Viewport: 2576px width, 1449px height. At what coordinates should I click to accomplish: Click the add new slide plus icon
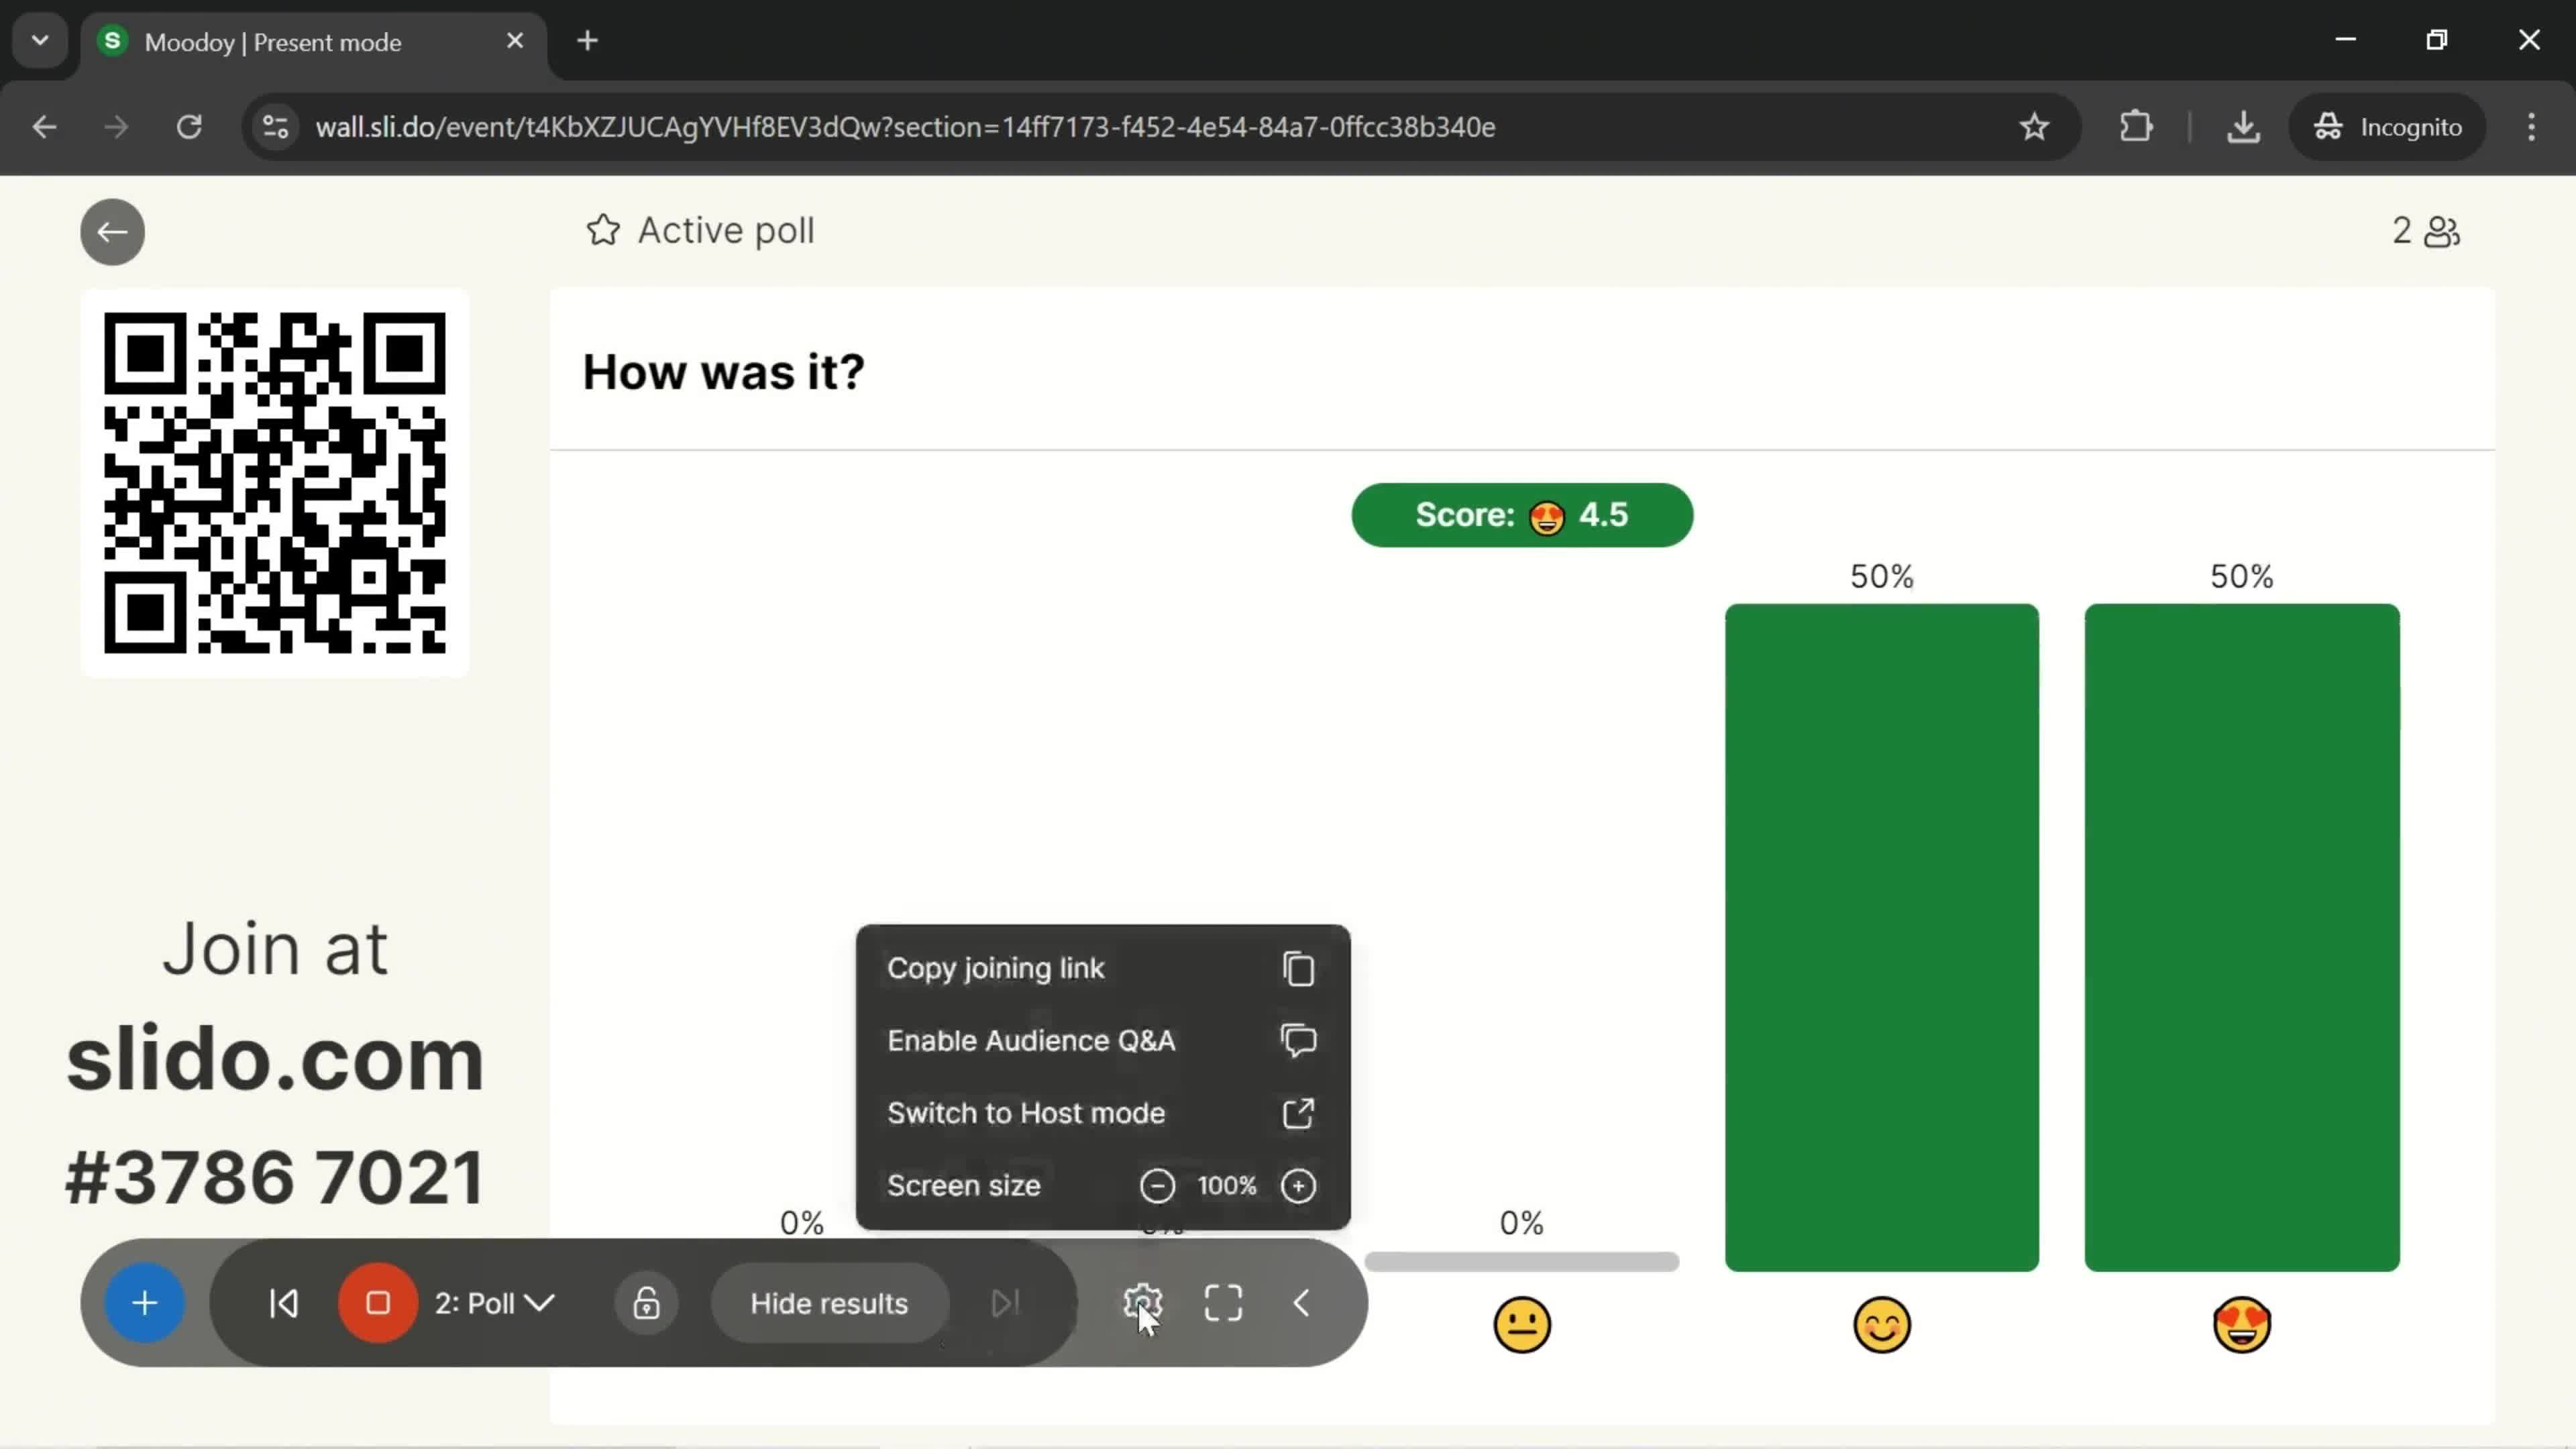[145, 1304]
